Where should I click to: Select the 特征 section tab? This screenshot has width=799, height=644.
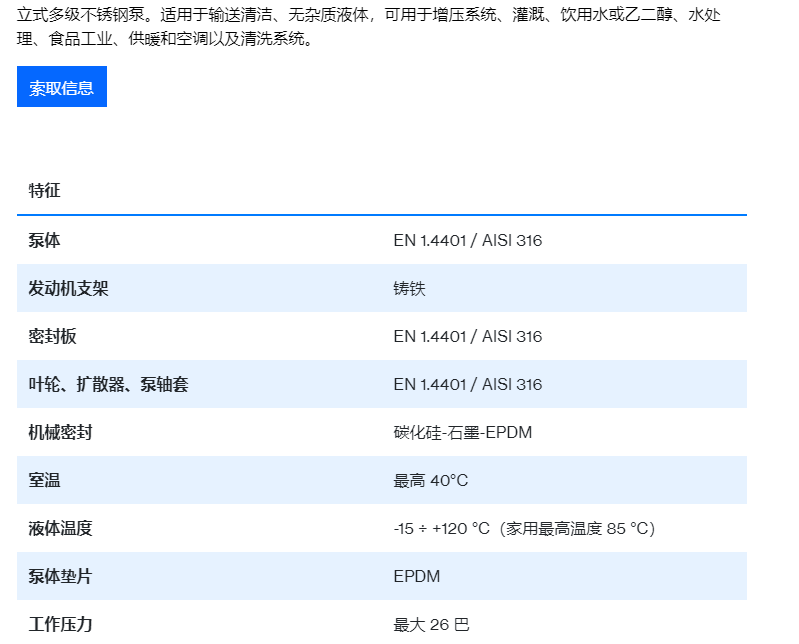(45, 190)
